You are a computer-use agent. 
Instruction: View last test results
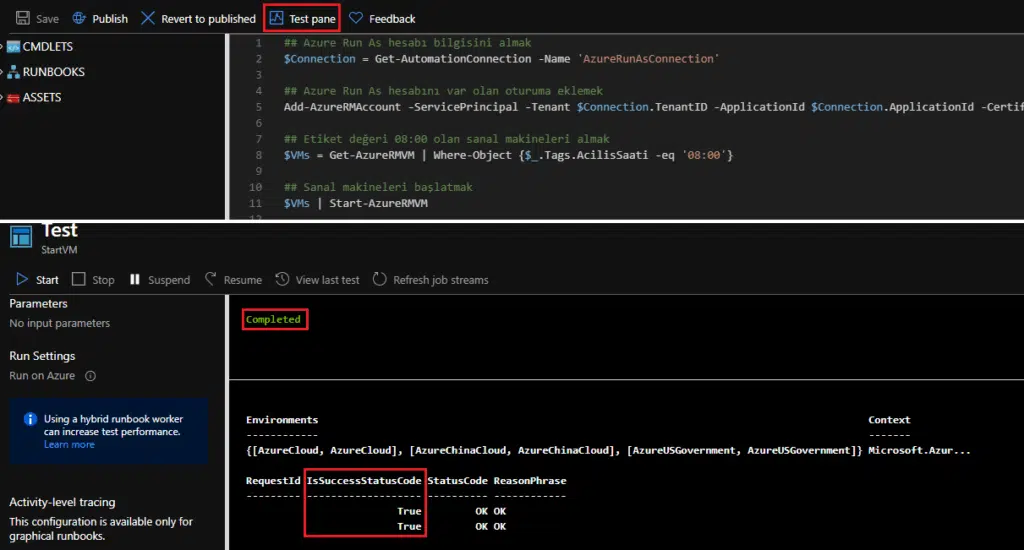coord(317,280)
